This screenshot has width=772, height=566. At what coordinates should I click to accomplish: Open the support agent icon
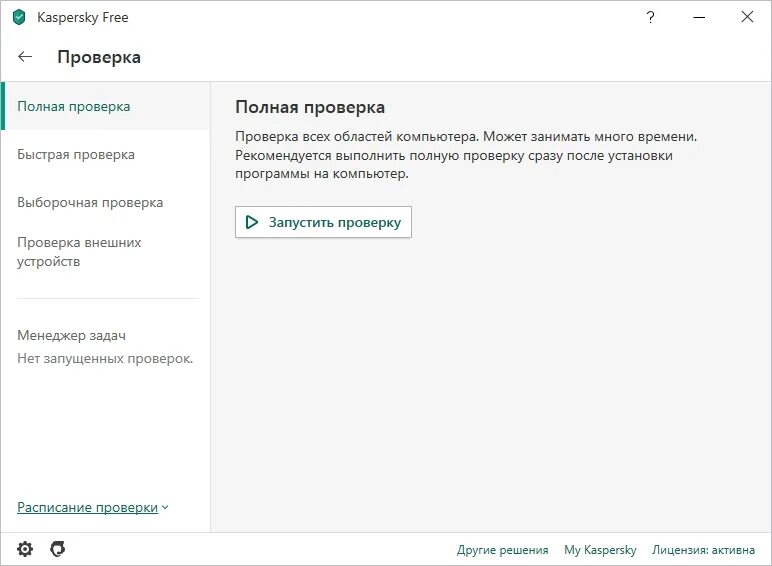click(x=58, y=549)
